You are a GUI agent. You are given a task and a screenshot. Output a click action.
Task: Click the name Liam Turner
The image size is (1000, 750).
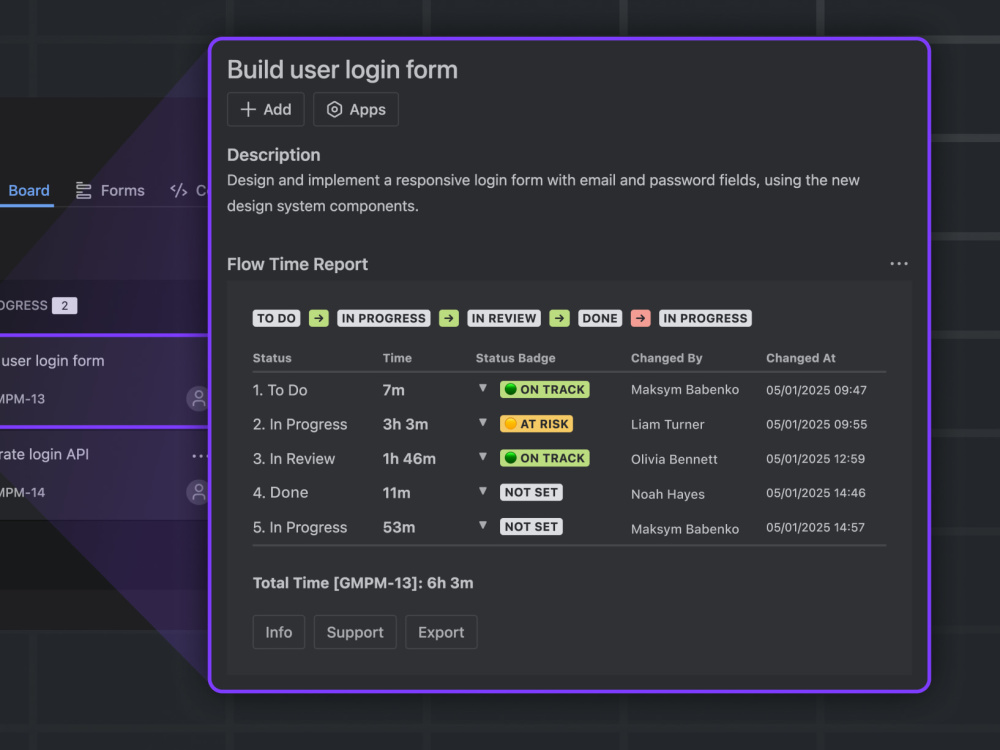668,424
